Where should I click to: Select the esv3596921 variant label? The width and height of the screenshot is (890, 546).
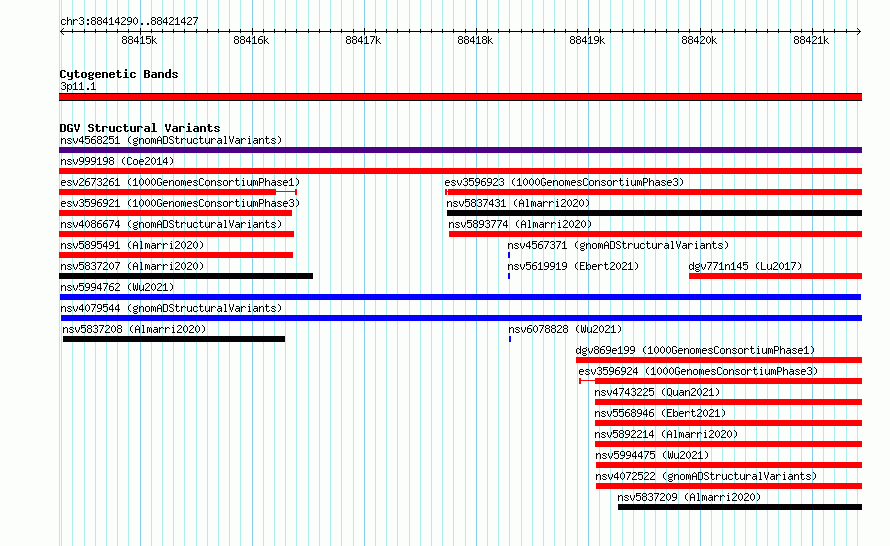[180, 203]
